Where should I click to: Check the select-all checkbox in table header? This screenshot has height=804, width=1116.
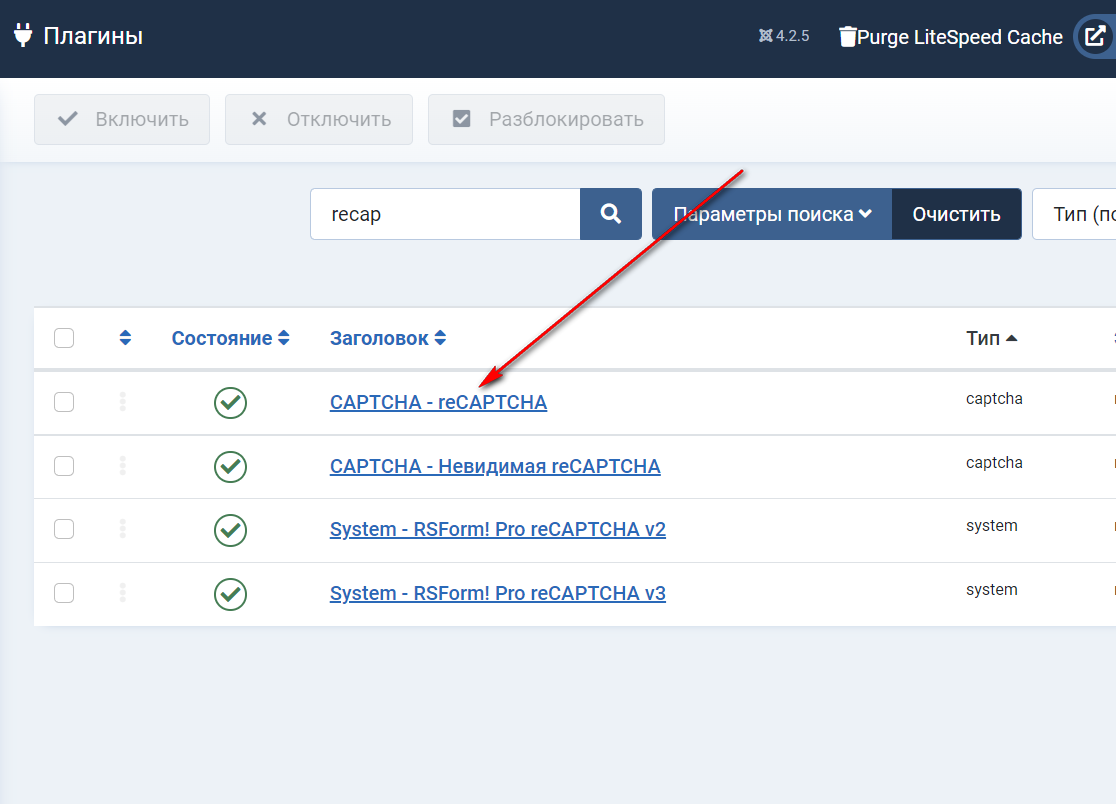[64, 338]
